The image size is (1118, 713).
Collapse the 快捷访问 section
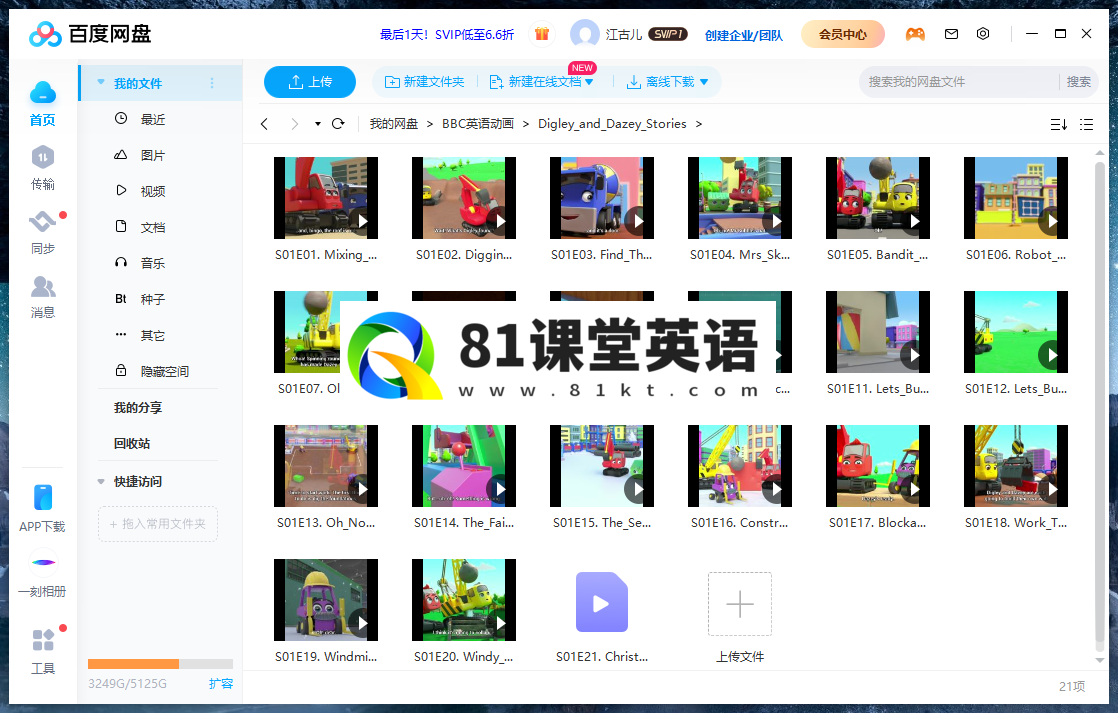click(x=101, y=482)
